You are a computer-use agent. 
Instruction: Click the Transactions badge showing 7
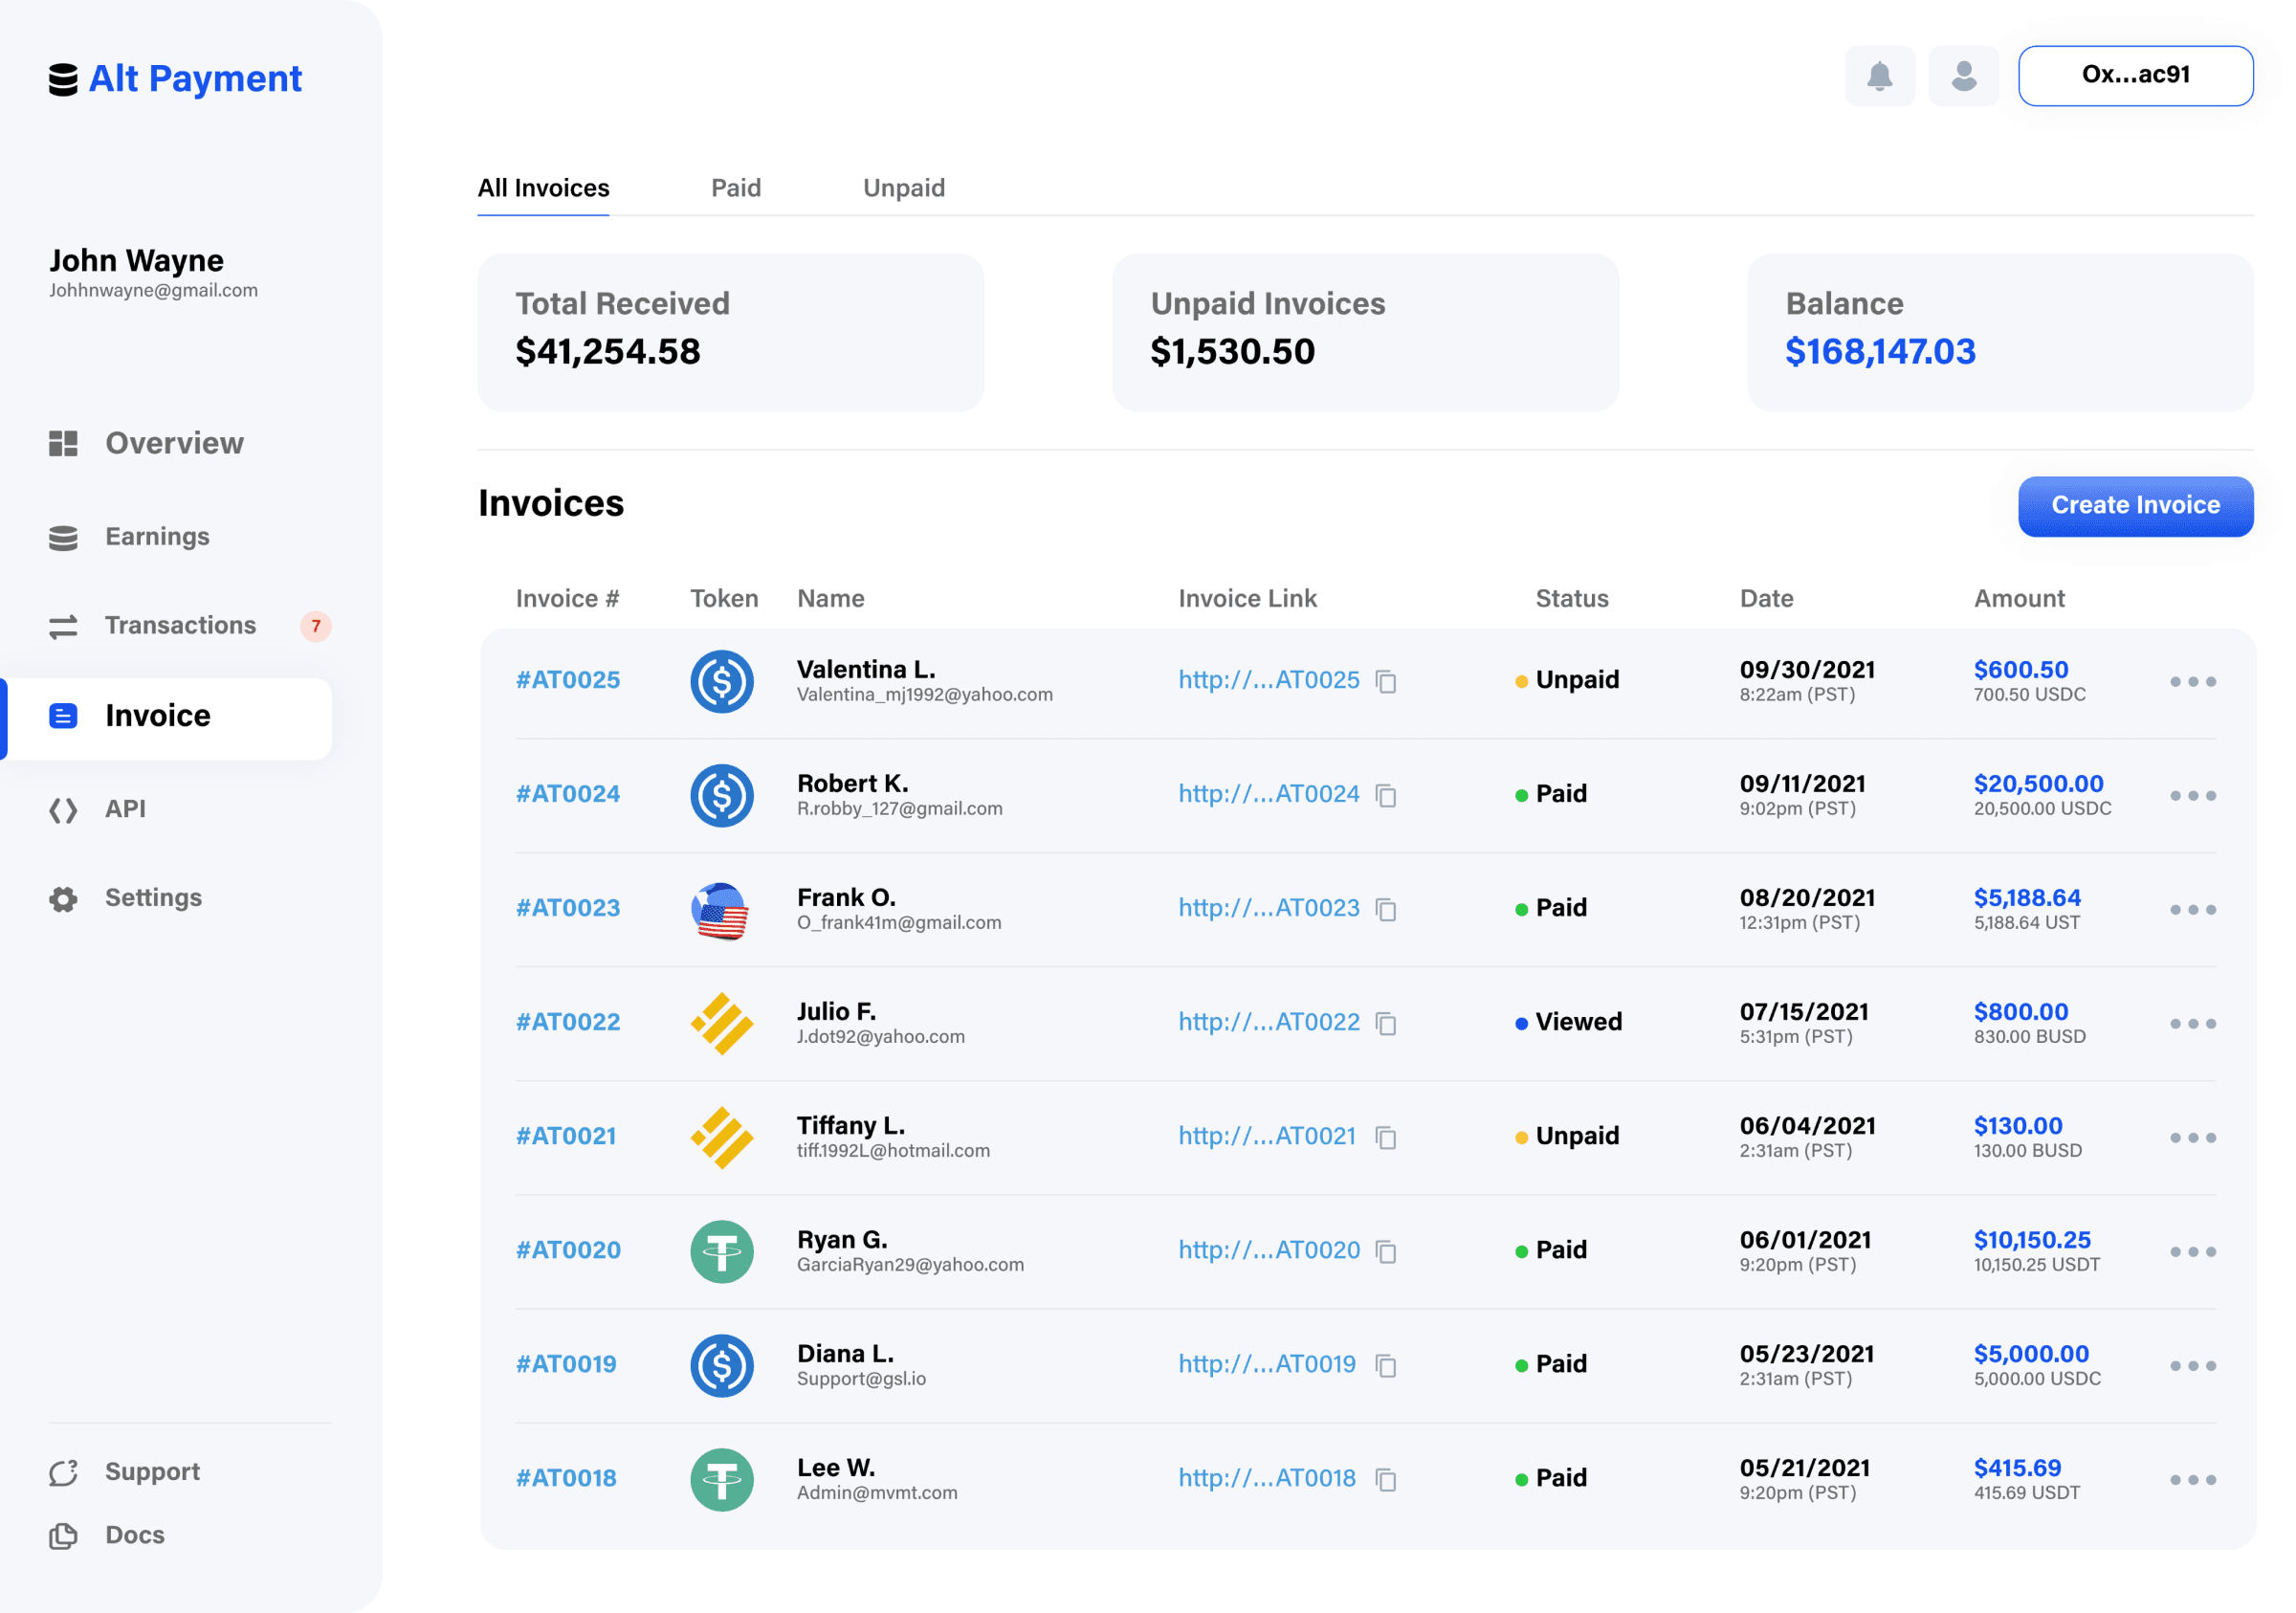[x=316, y=626]
